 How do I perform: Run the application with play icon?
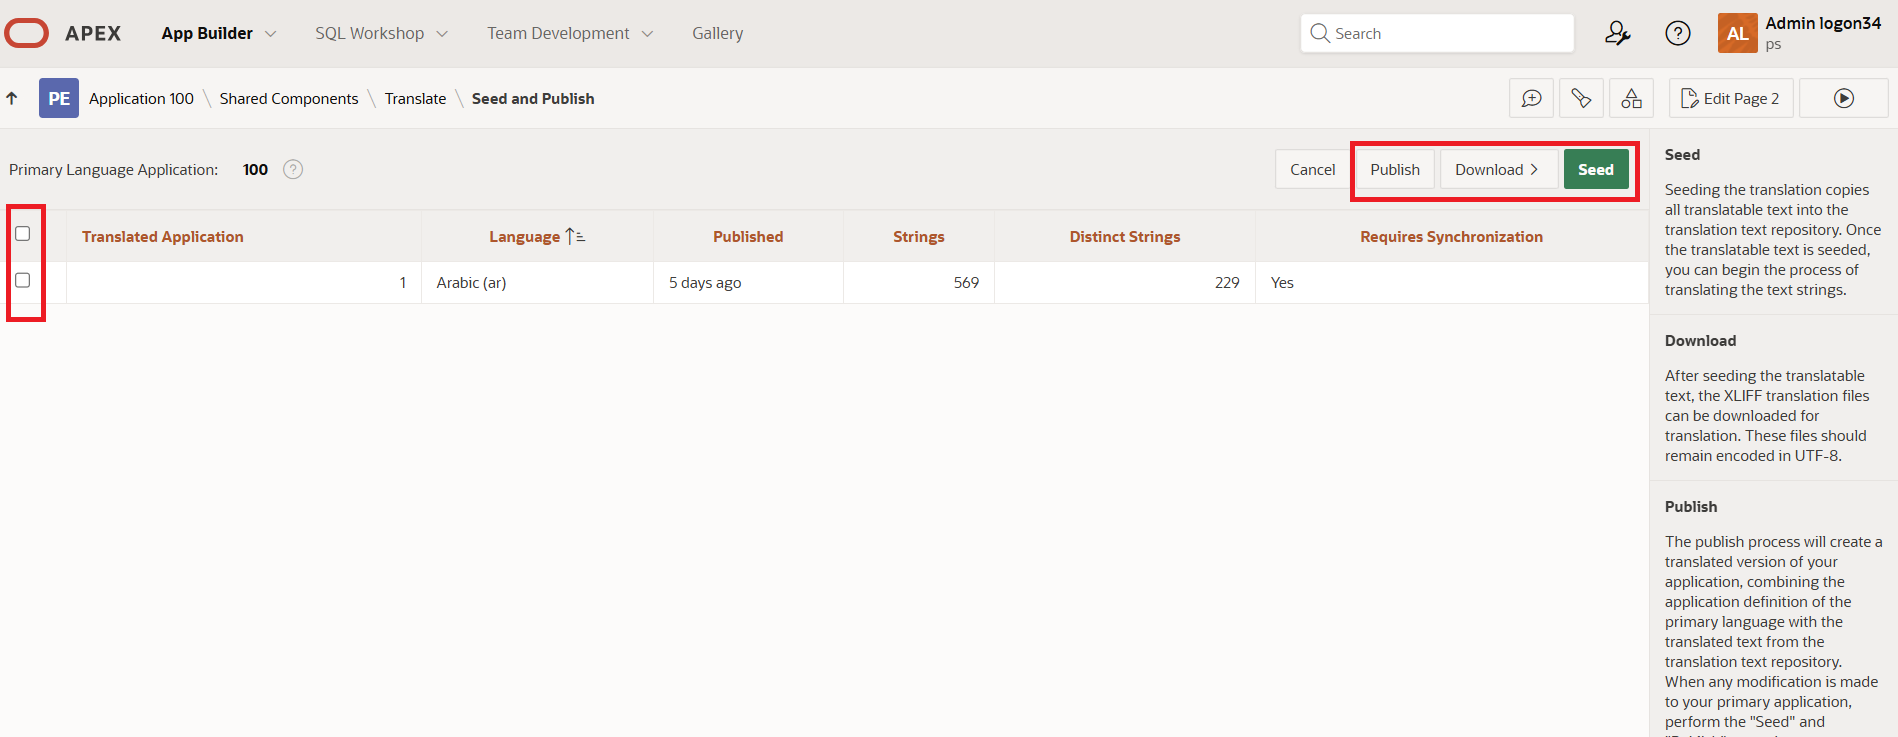click(x=1843, y=98)
